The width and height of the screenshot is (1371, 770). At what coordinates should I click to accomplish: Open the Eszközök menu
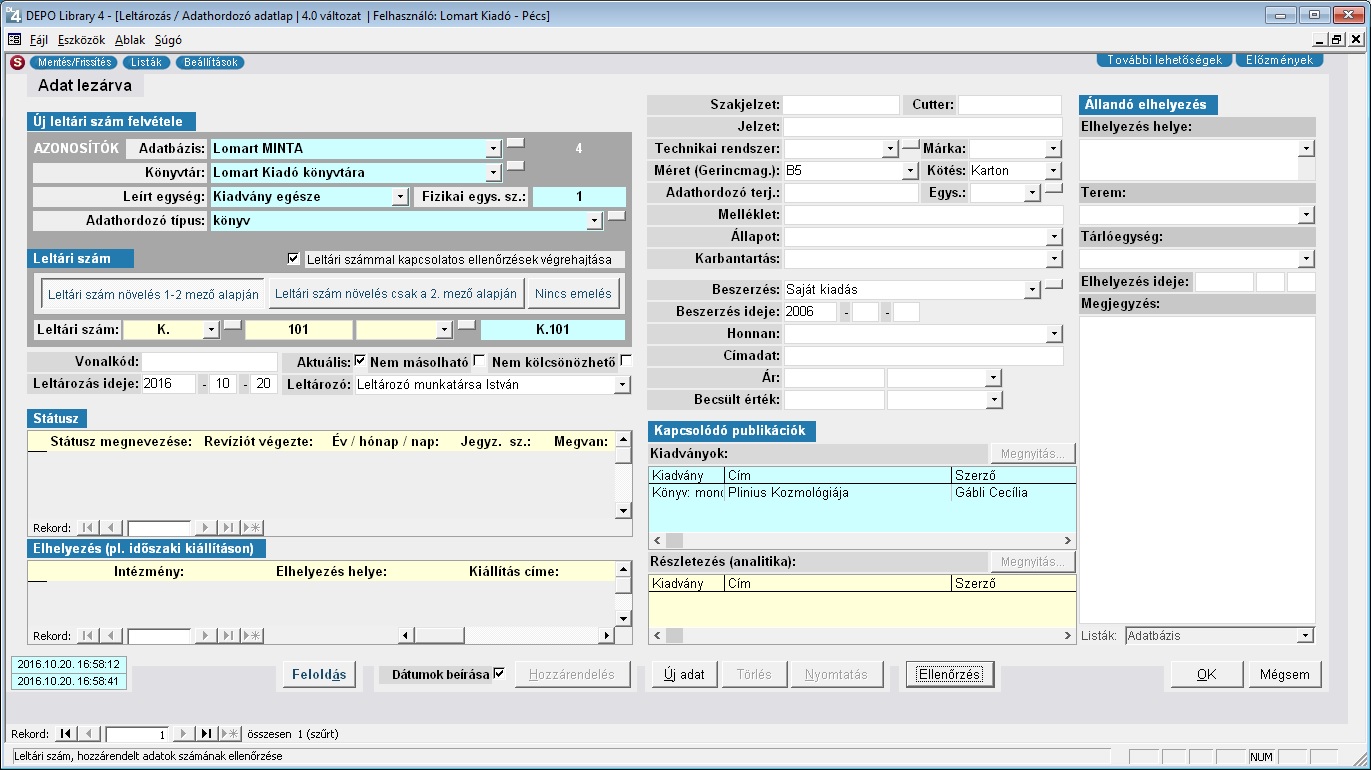click(81, 40)
